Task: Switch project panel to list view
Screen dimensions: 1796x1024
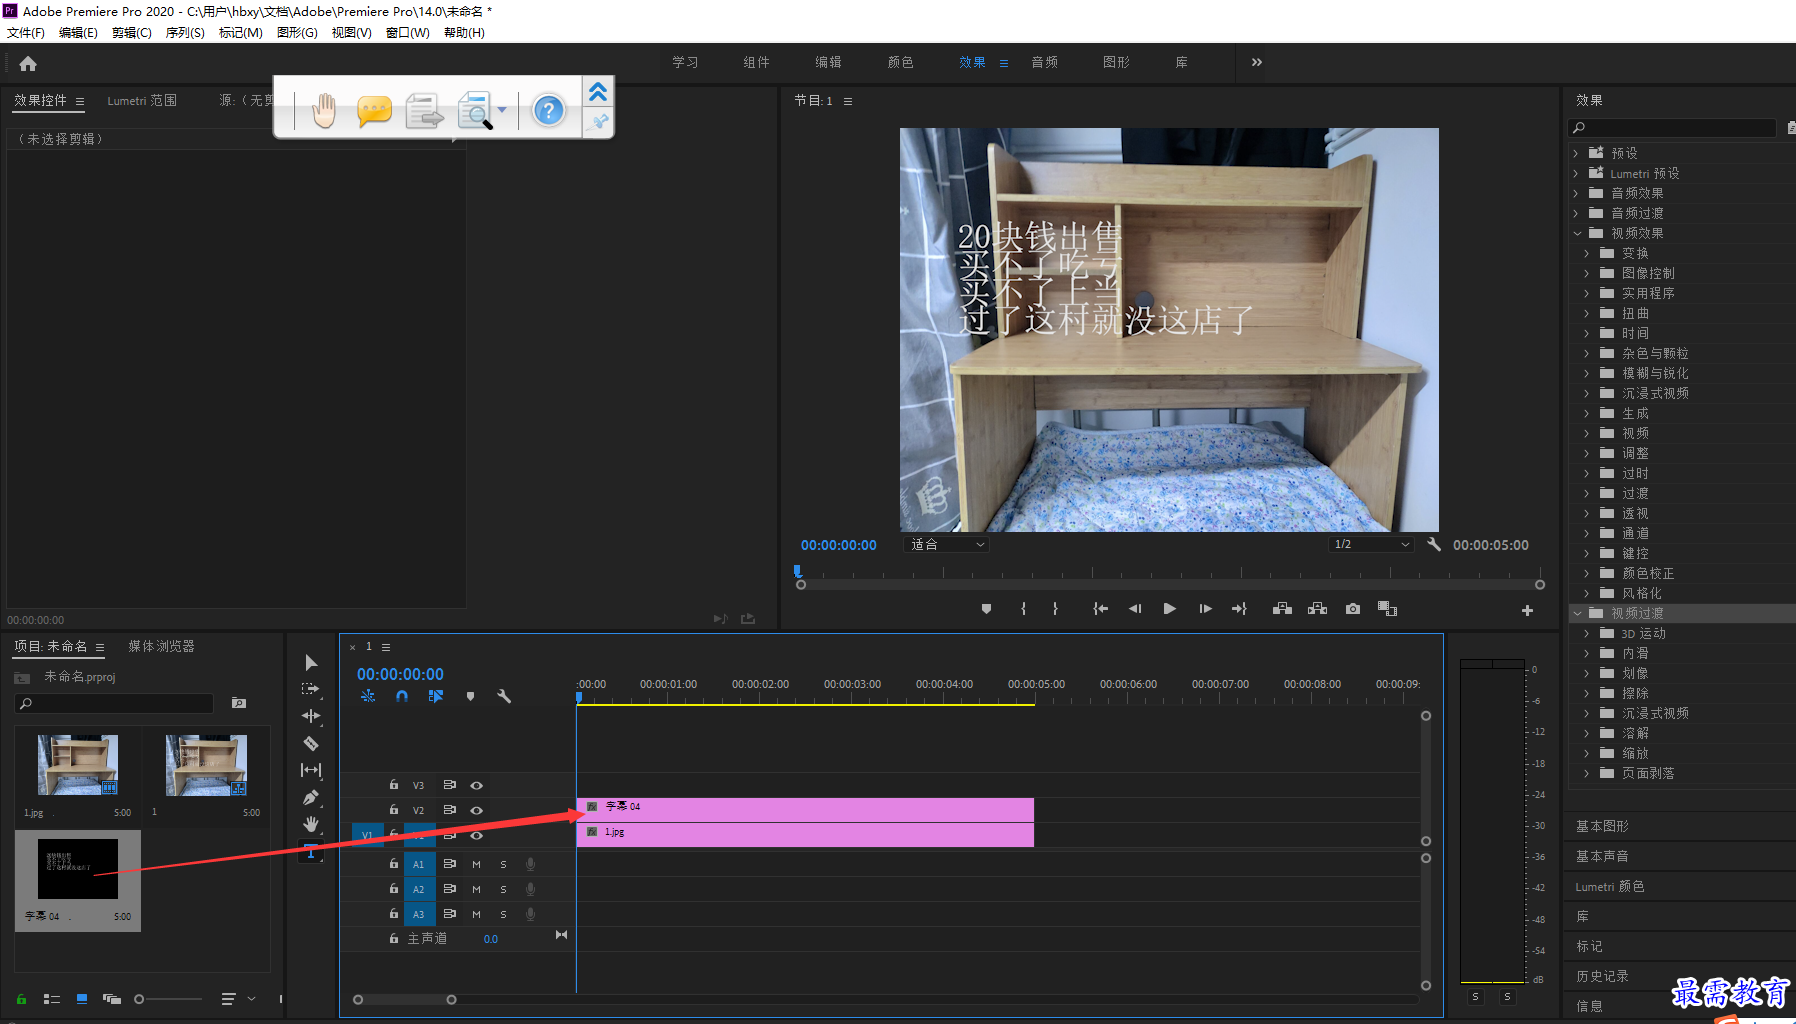Action: (x=52, y=999)
